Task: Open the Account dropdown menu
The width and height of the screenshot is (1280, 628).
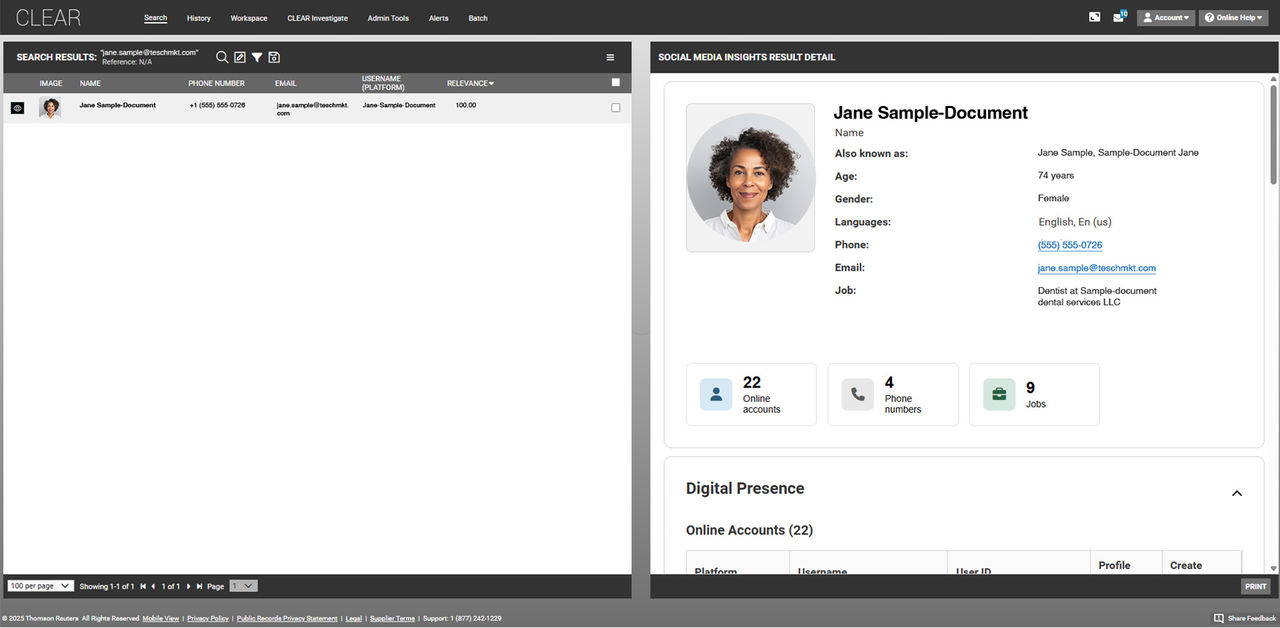Action: click(x=1165, y=17)
